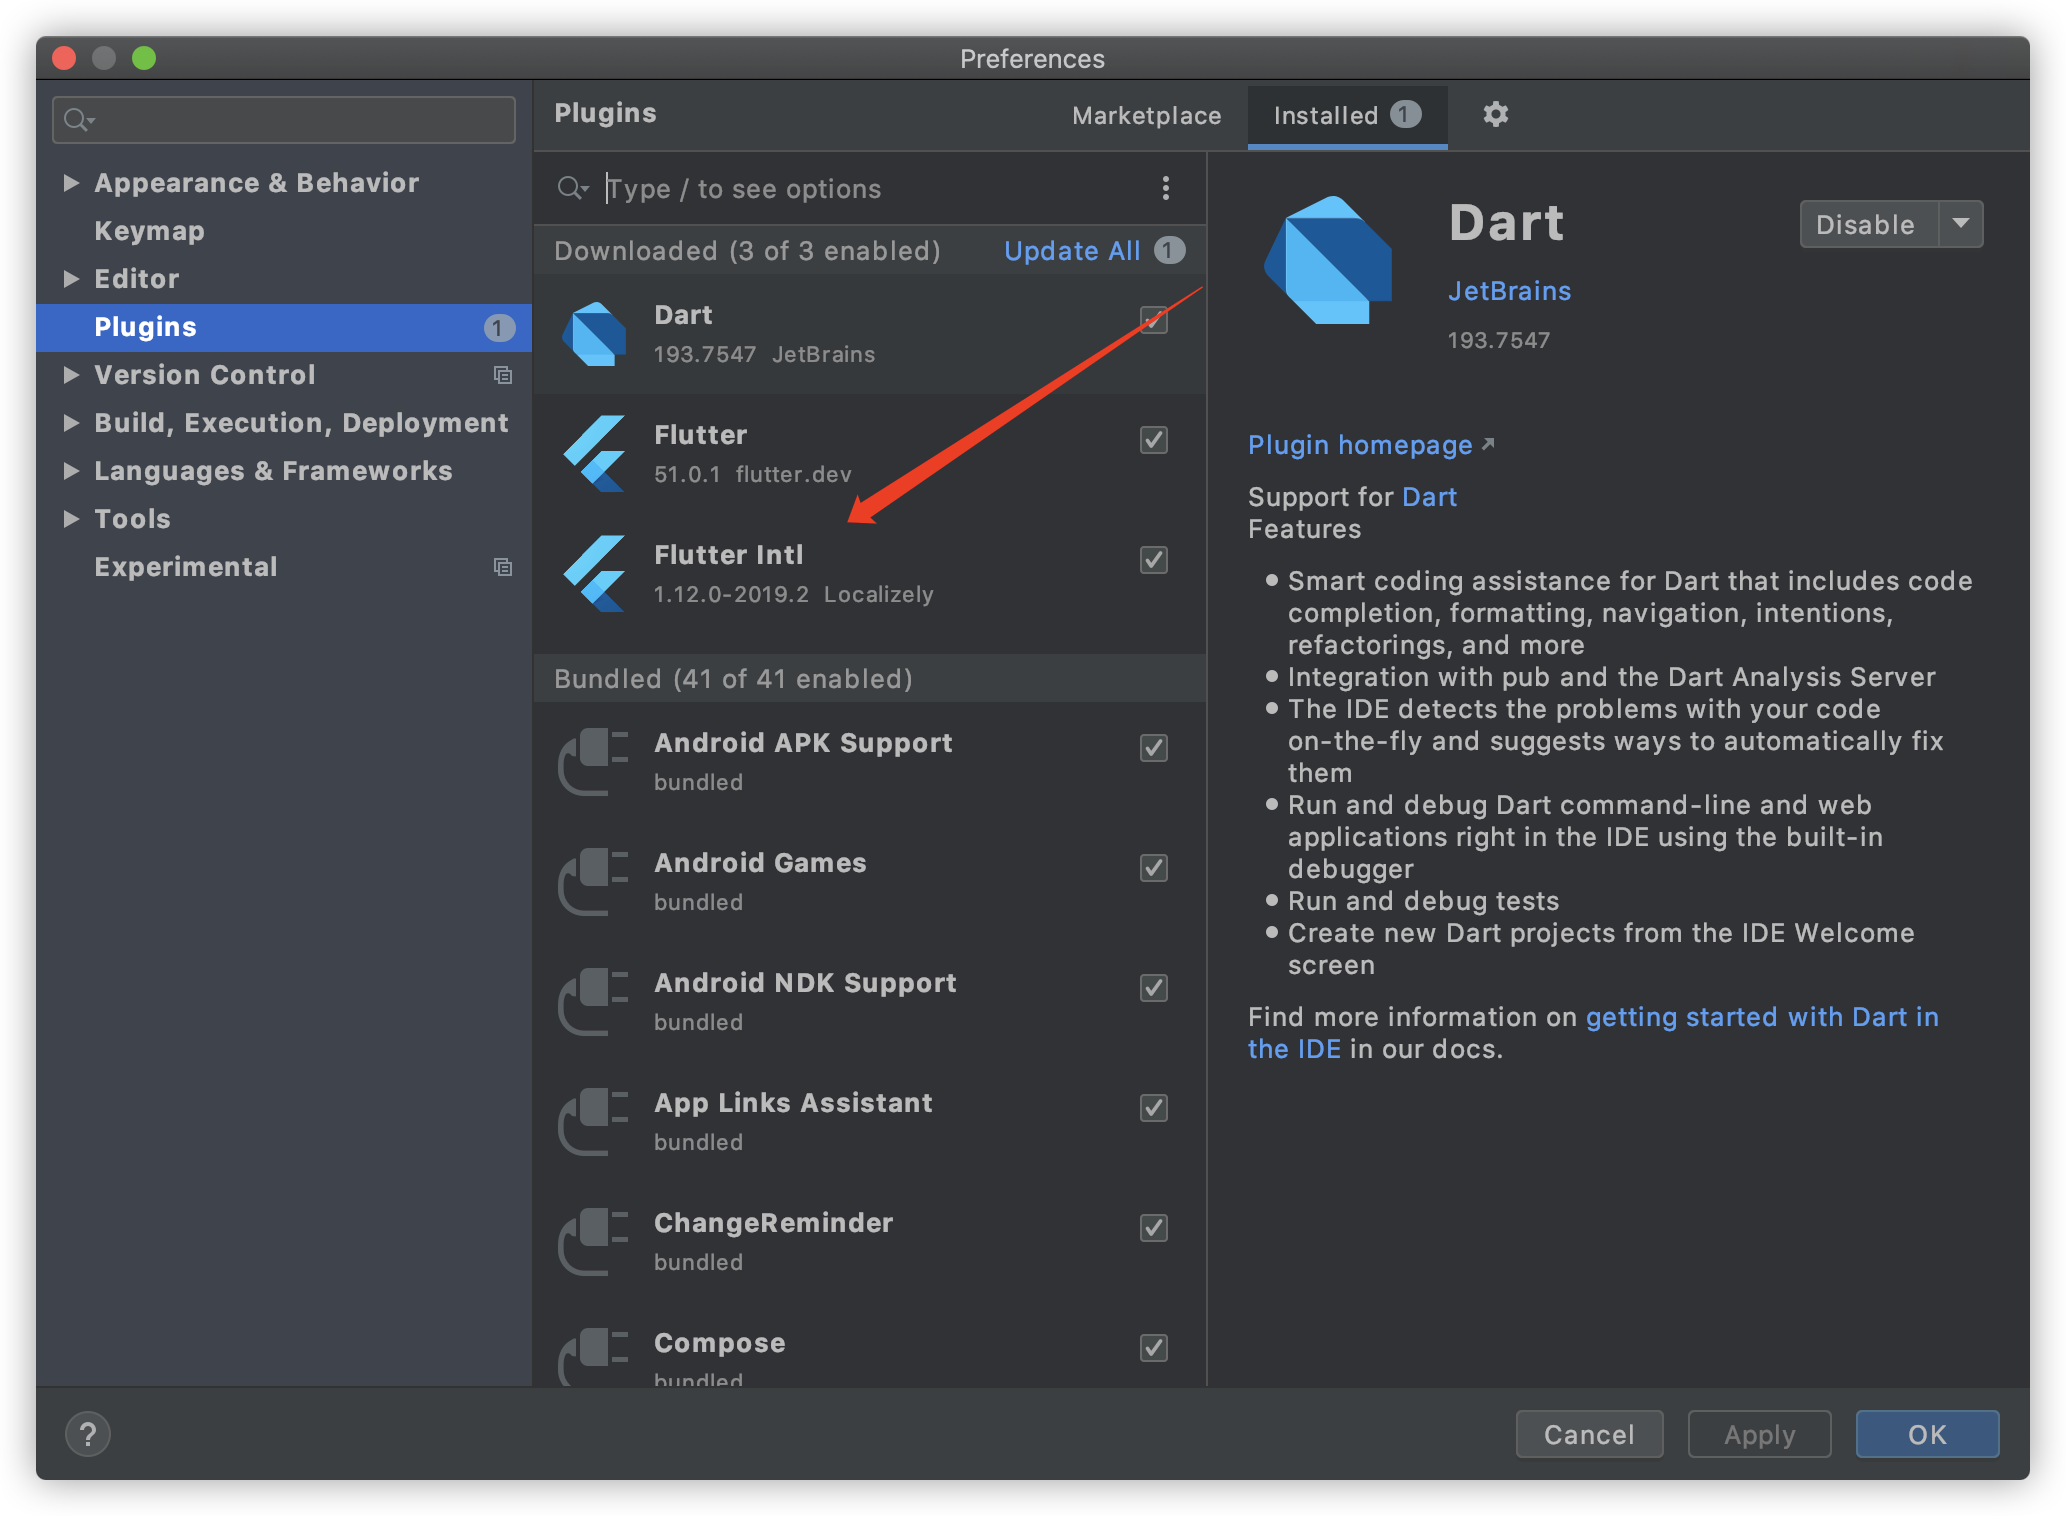
Task: Disable Android APK Support via its checkbox
Action: (x=1154, y=748)
